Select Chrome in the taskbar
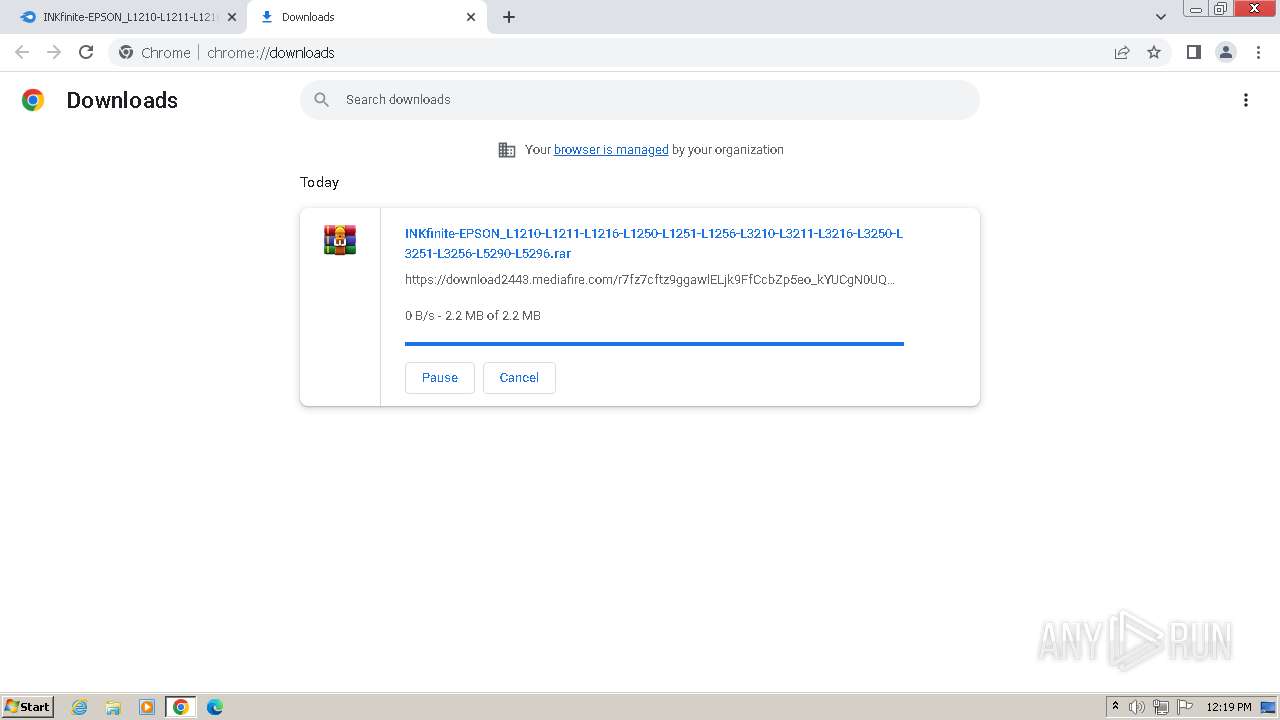 tap(181, 707)
